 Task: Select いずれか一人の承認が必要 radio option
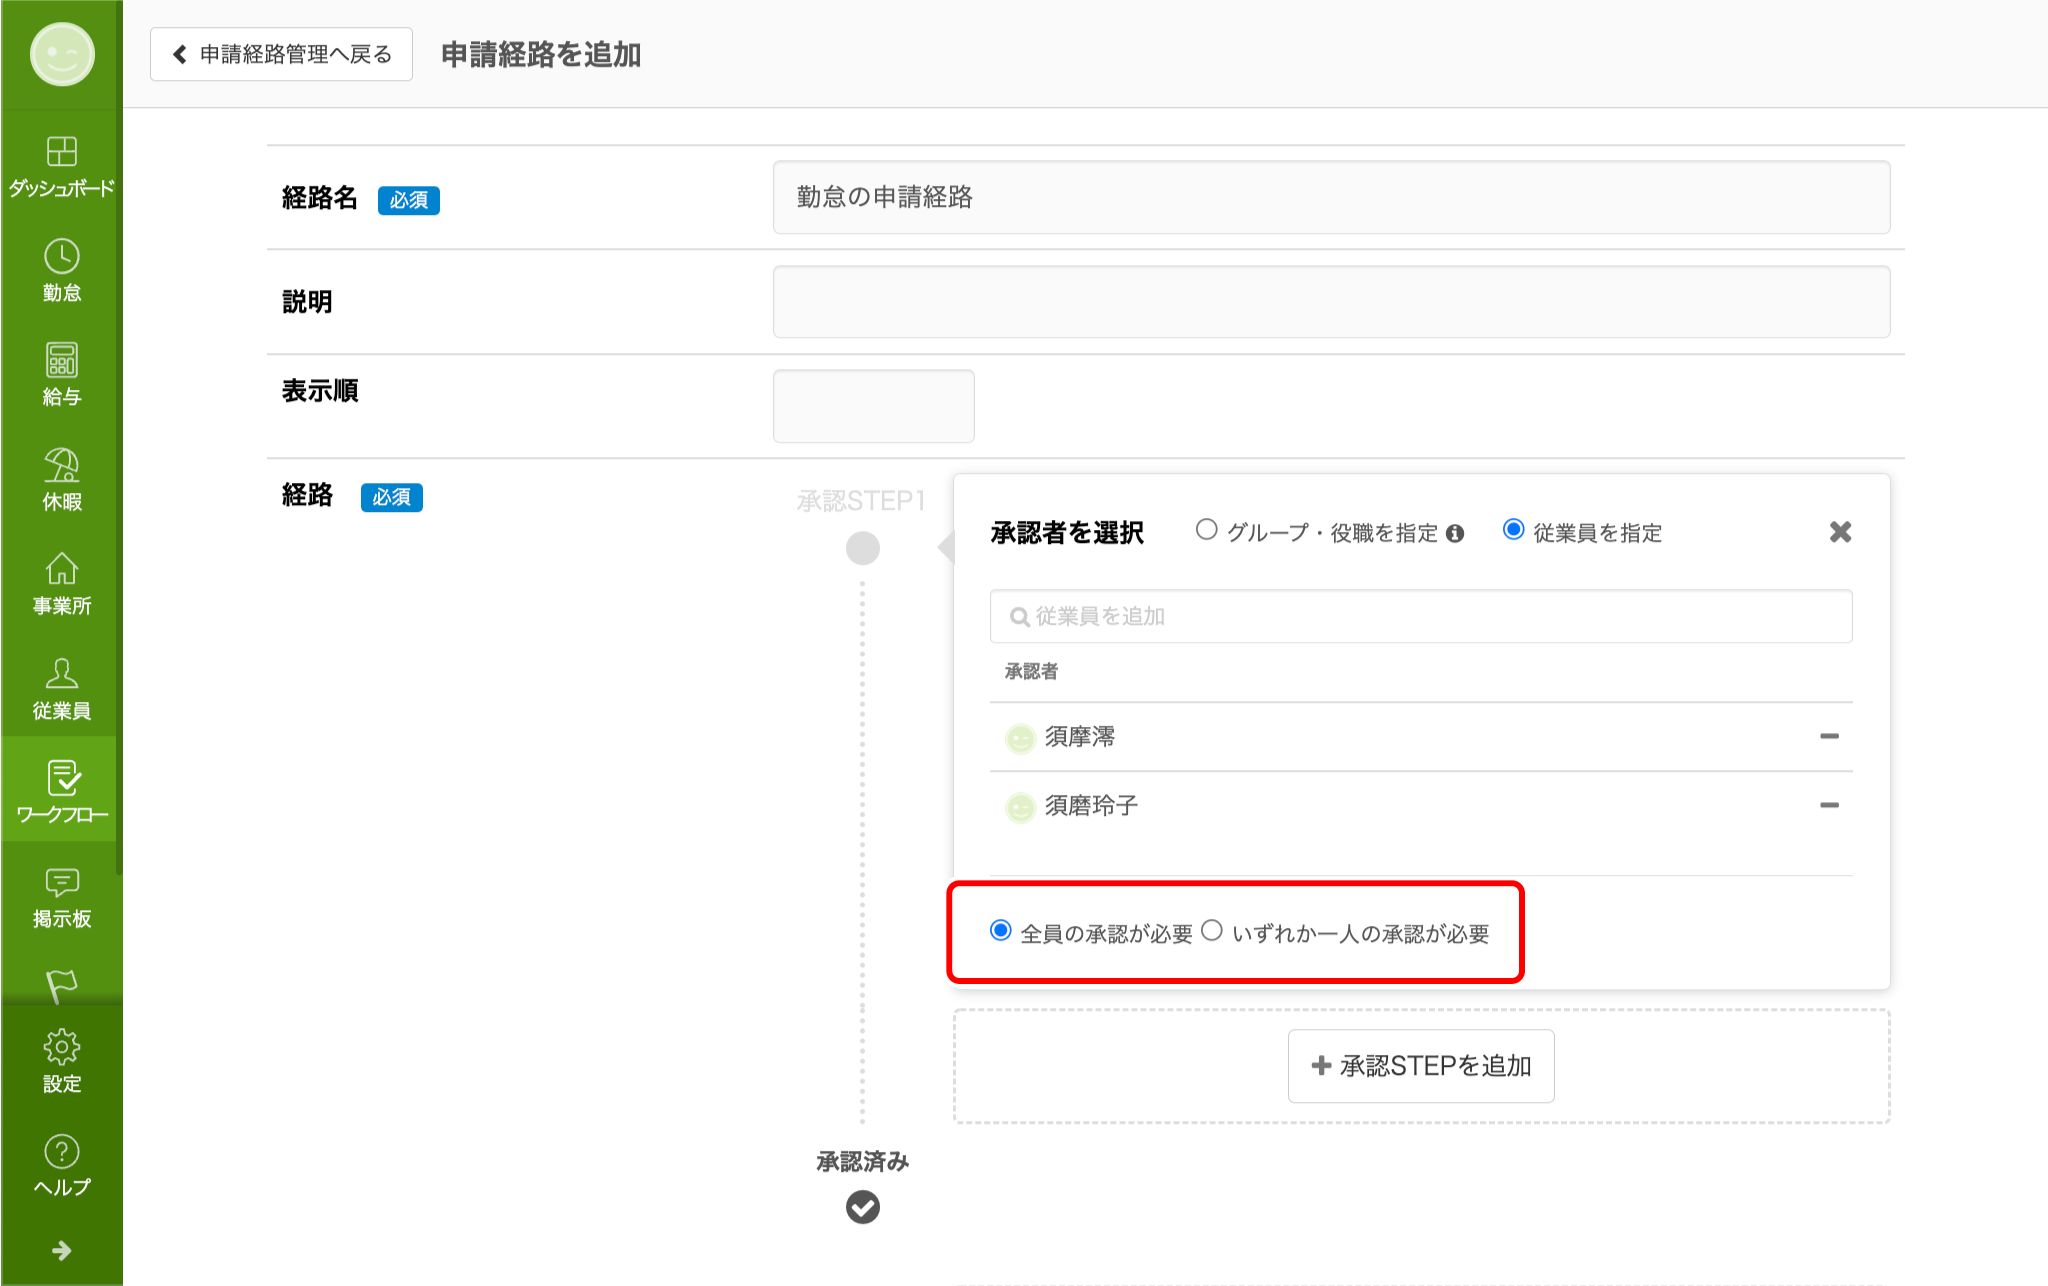(1211, 930)
